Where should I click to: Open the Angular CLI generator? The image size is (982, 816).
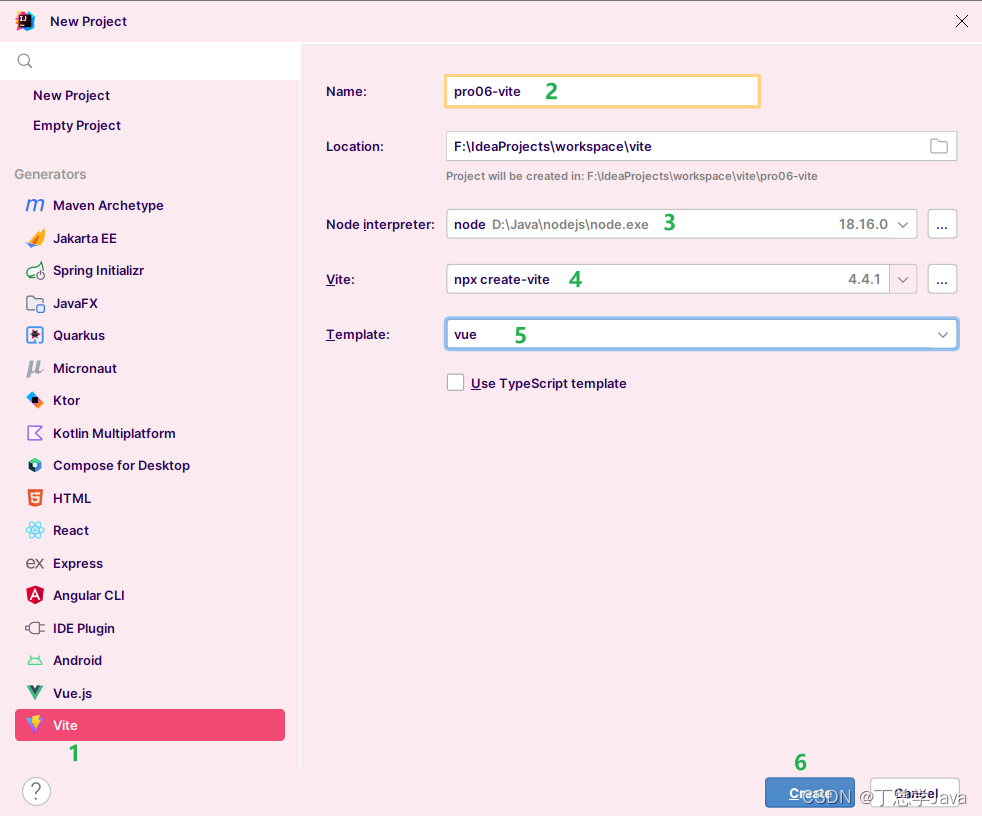88,595
